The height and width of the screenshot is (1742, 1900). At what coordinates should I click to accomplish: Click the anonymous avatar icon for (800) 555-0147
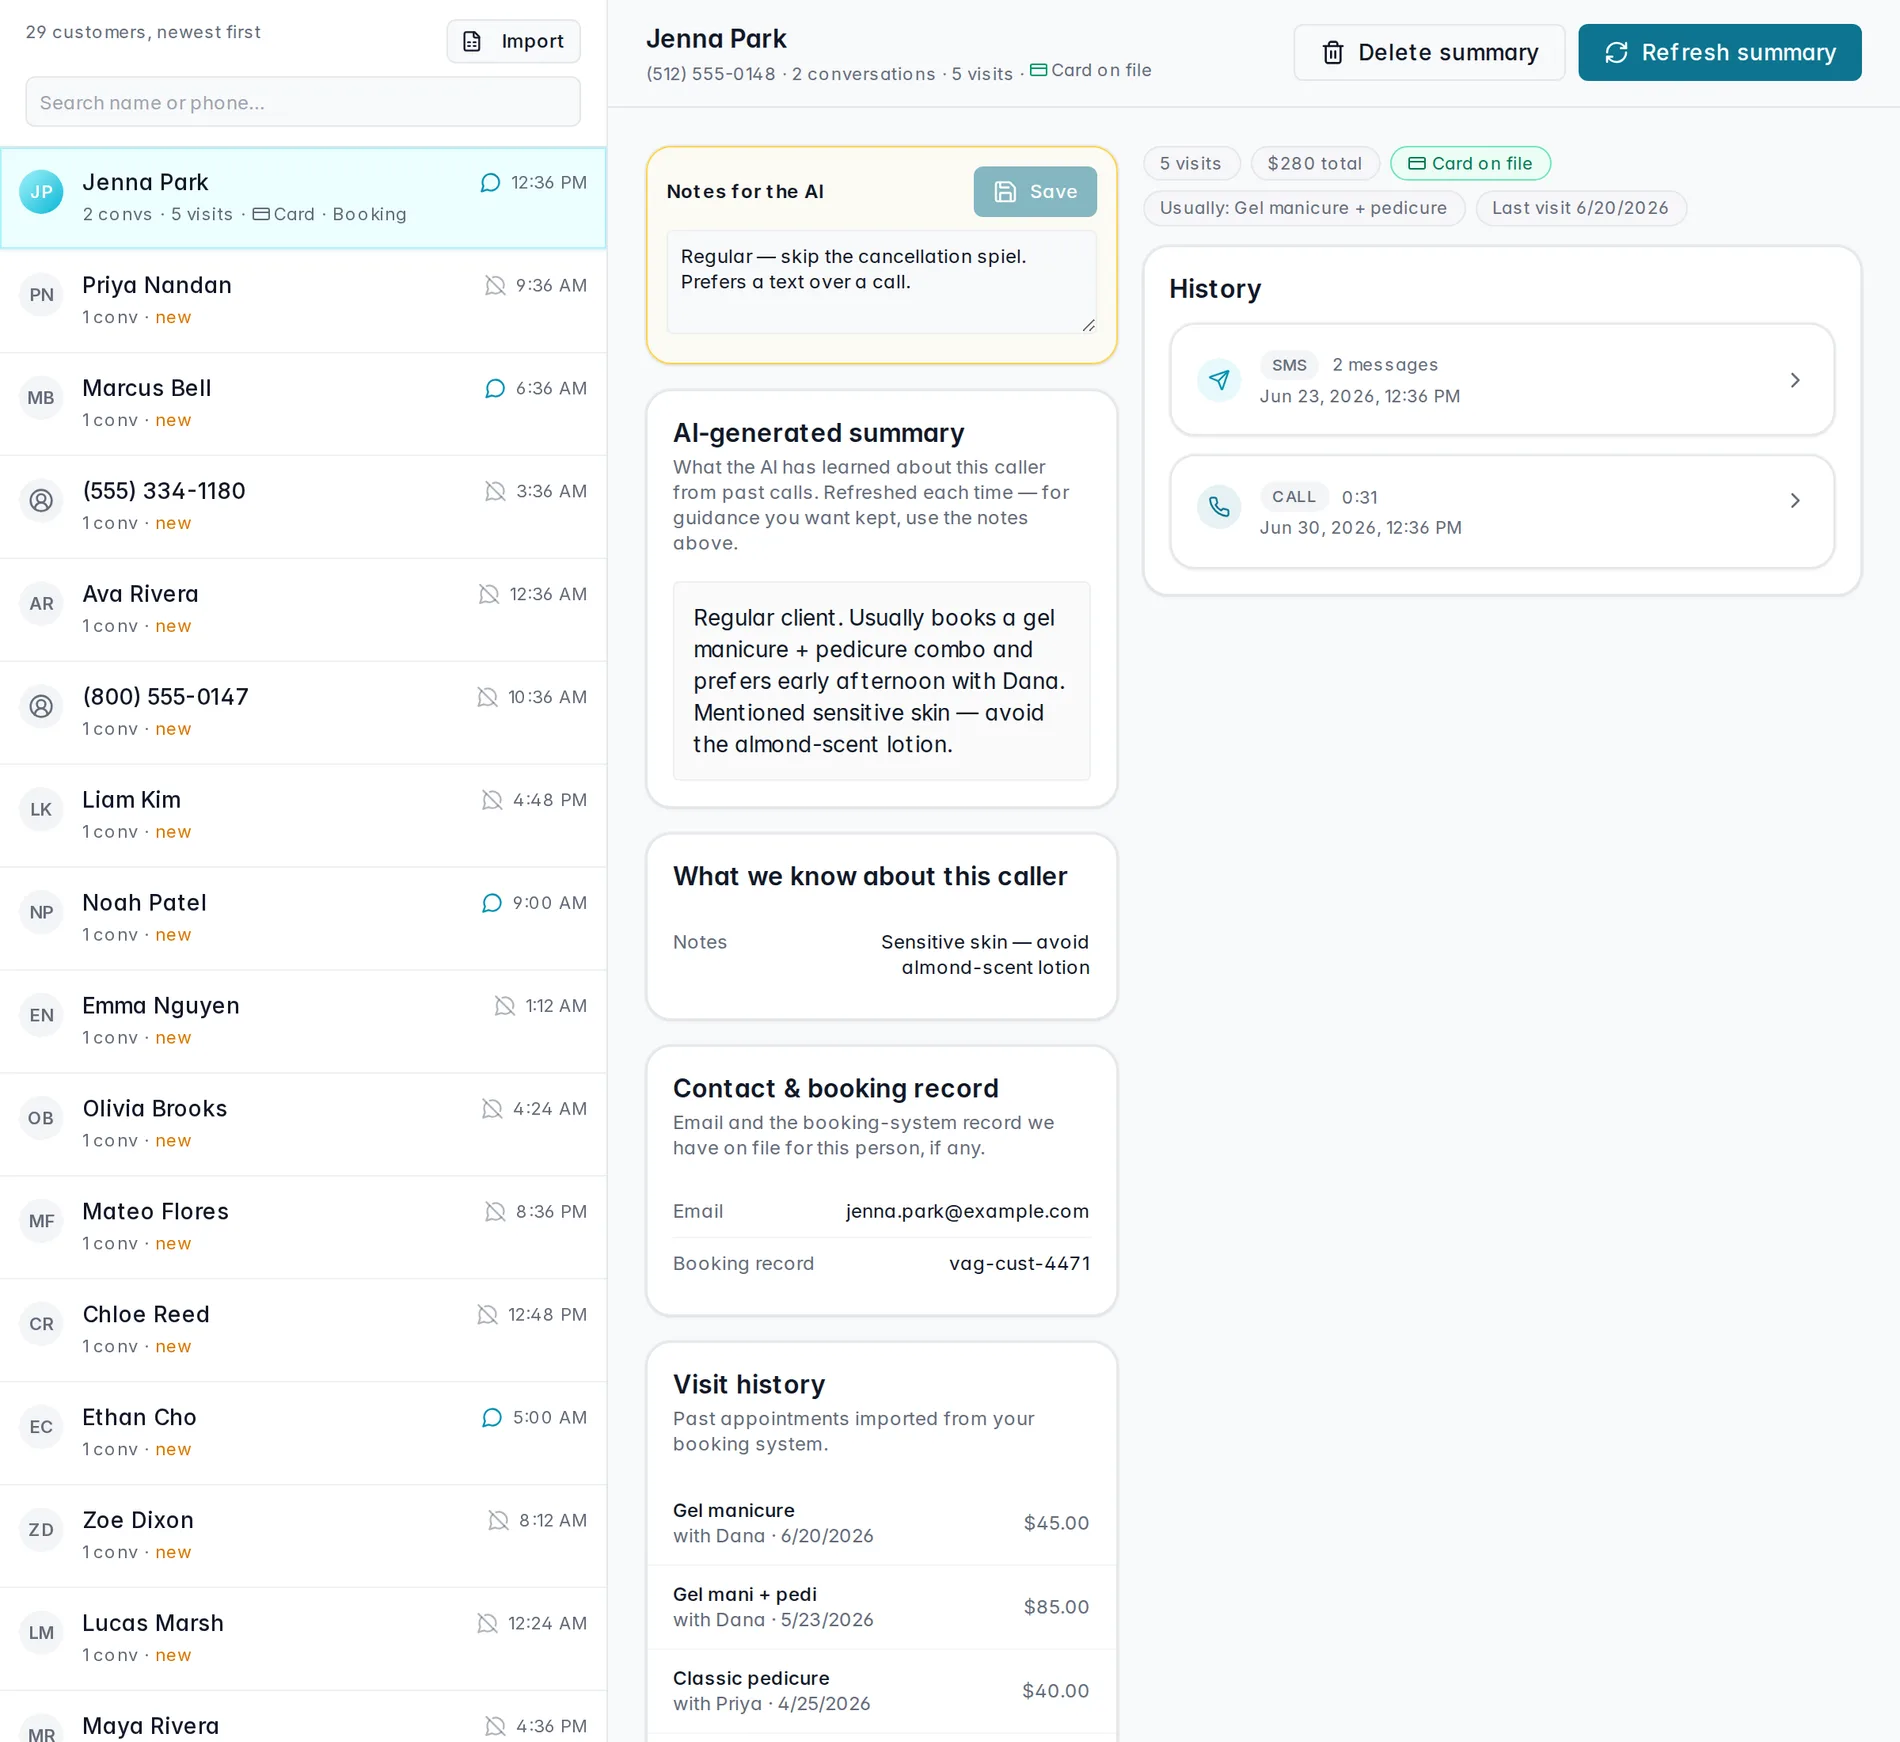pyautogui.click(x=41, y=707)
